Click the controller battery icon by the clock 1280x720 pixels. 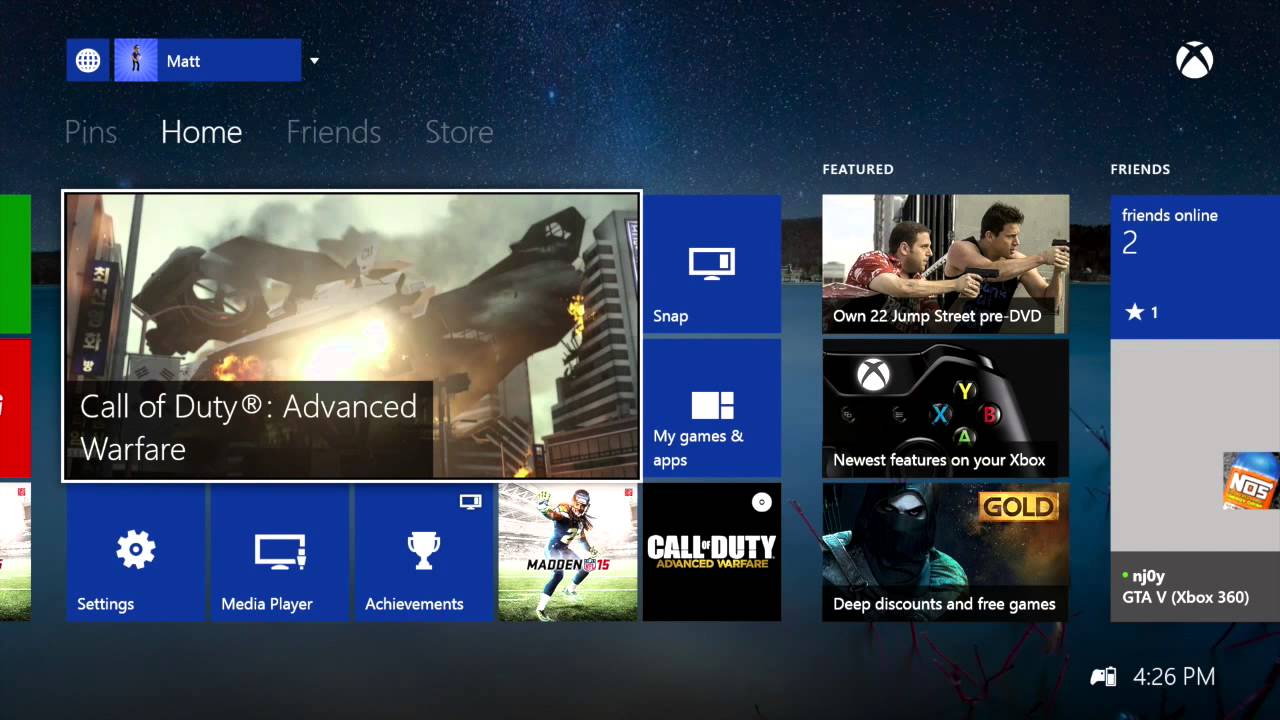[1103, 677]
